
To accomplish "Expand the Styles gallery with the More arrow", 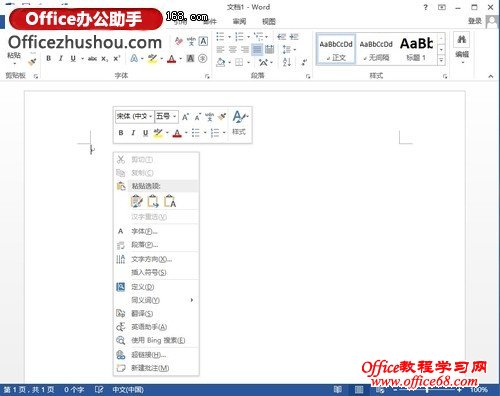I will [x=441, y=61].
